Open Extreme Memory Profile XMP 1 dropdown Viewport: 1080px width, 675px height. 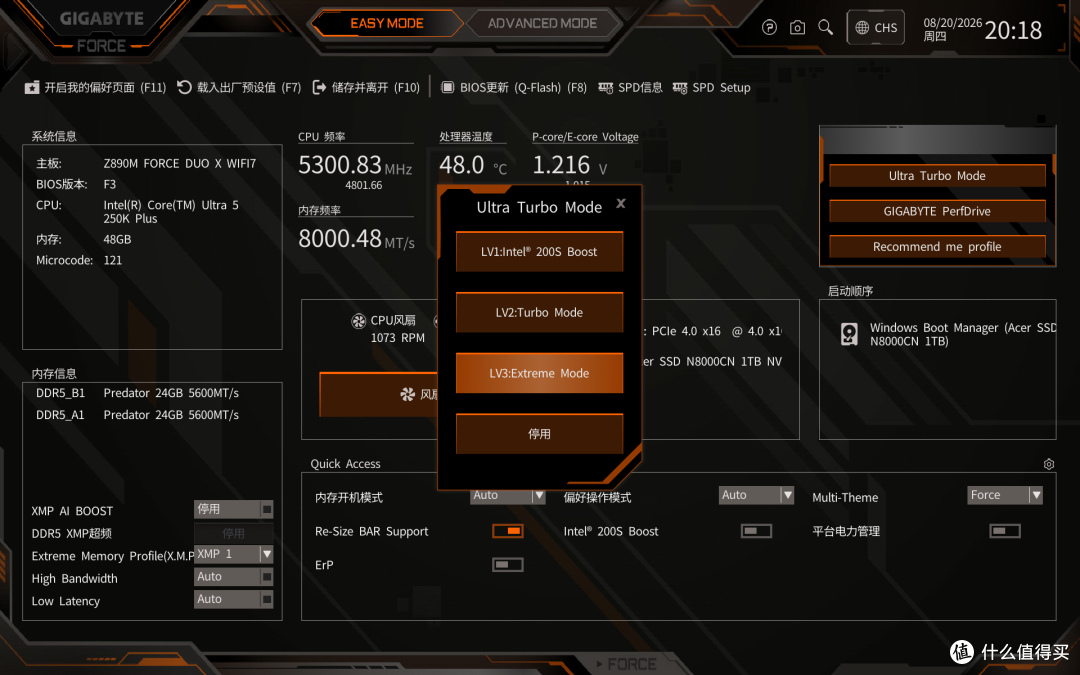coord(233,554)
